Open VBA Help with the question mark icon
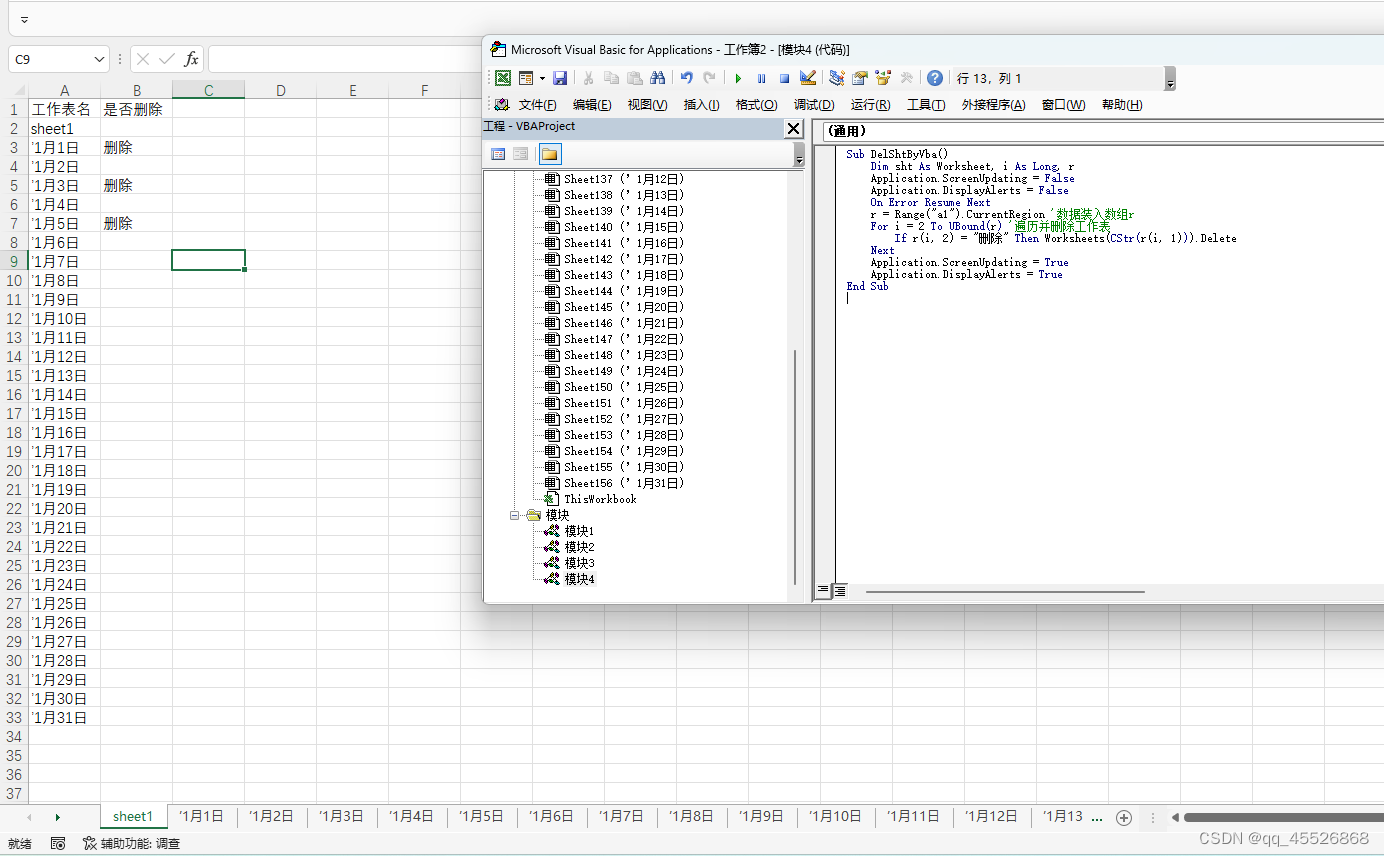1384x856 pixels. (933, 77)
